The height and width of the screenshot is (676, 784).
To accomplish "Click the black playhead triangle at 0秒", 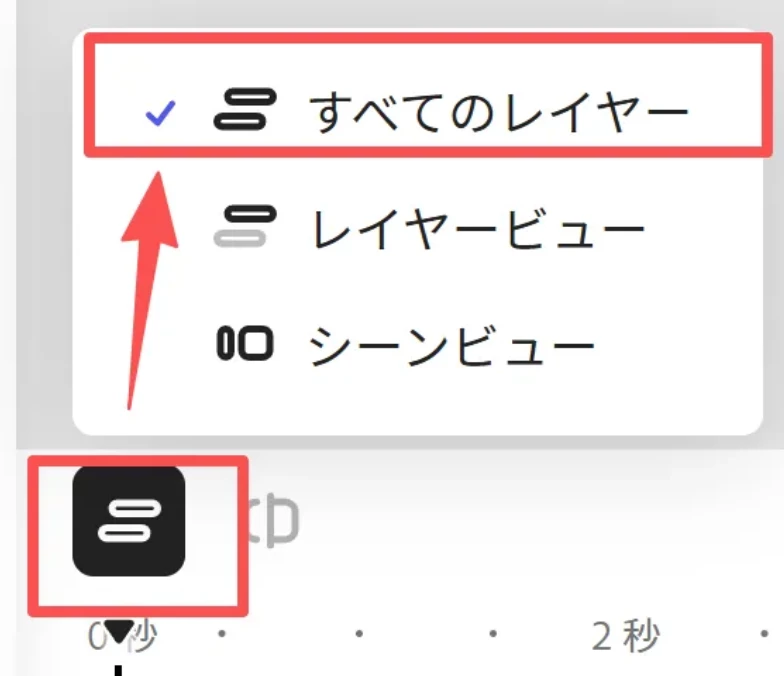I will (x=120, y=632).
